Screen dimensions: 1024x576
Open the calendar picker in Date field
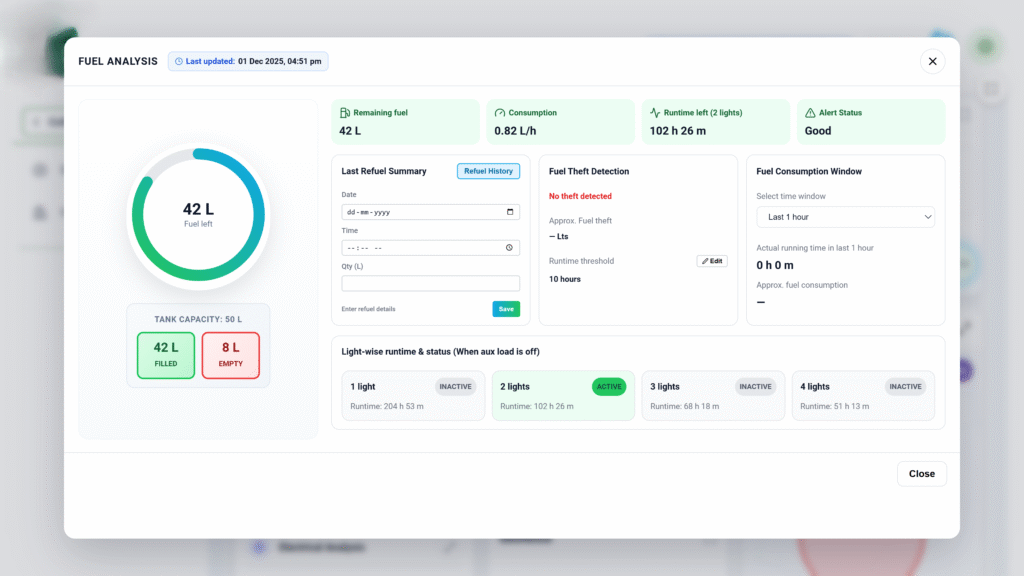pos(510,212)
